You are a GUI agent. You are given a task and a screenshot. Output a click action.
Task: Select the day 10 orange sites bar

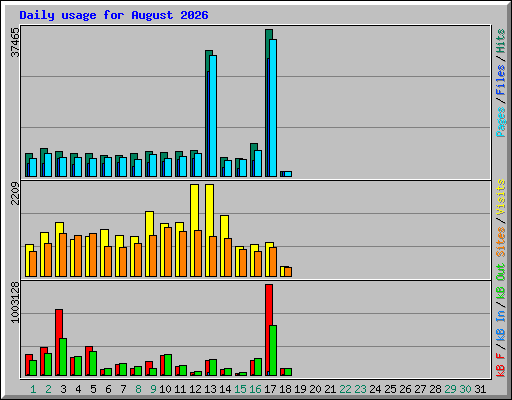(168, 252)
